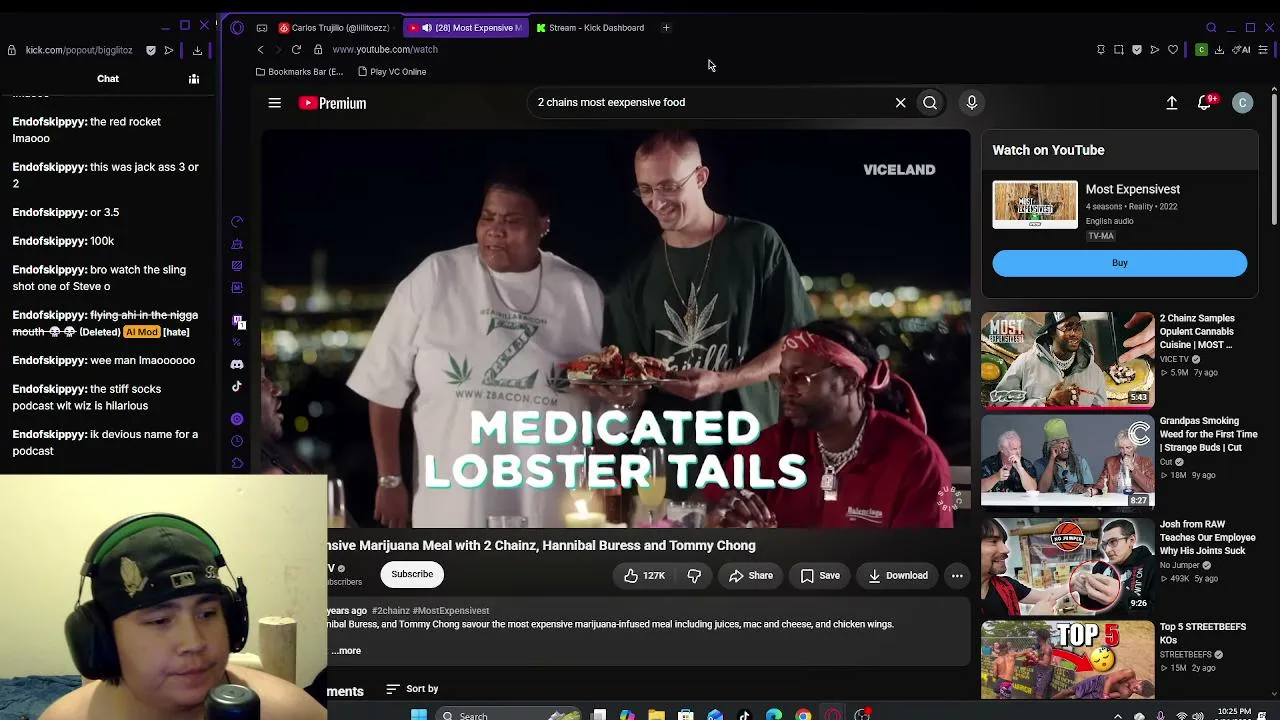Like the video with 127K likes
The image size is (1280, 720).
tap(644, 575)
